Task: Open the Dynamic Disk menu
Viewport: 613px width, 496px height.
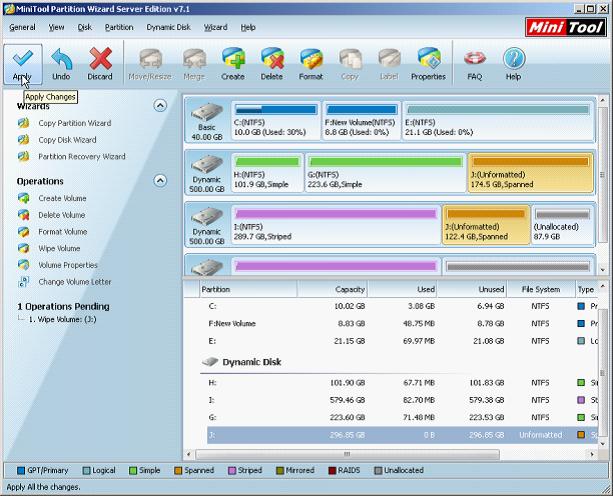Action: coord(168,27)
